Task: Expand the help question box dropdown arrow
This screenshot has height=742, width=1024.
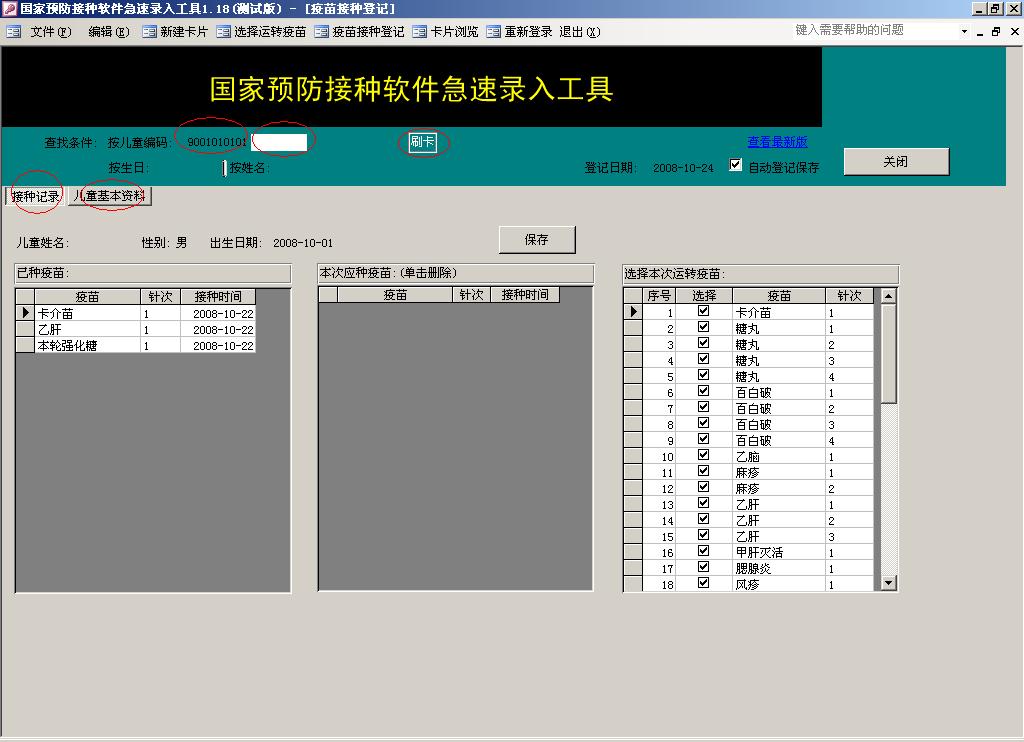Action: point(964,32)
